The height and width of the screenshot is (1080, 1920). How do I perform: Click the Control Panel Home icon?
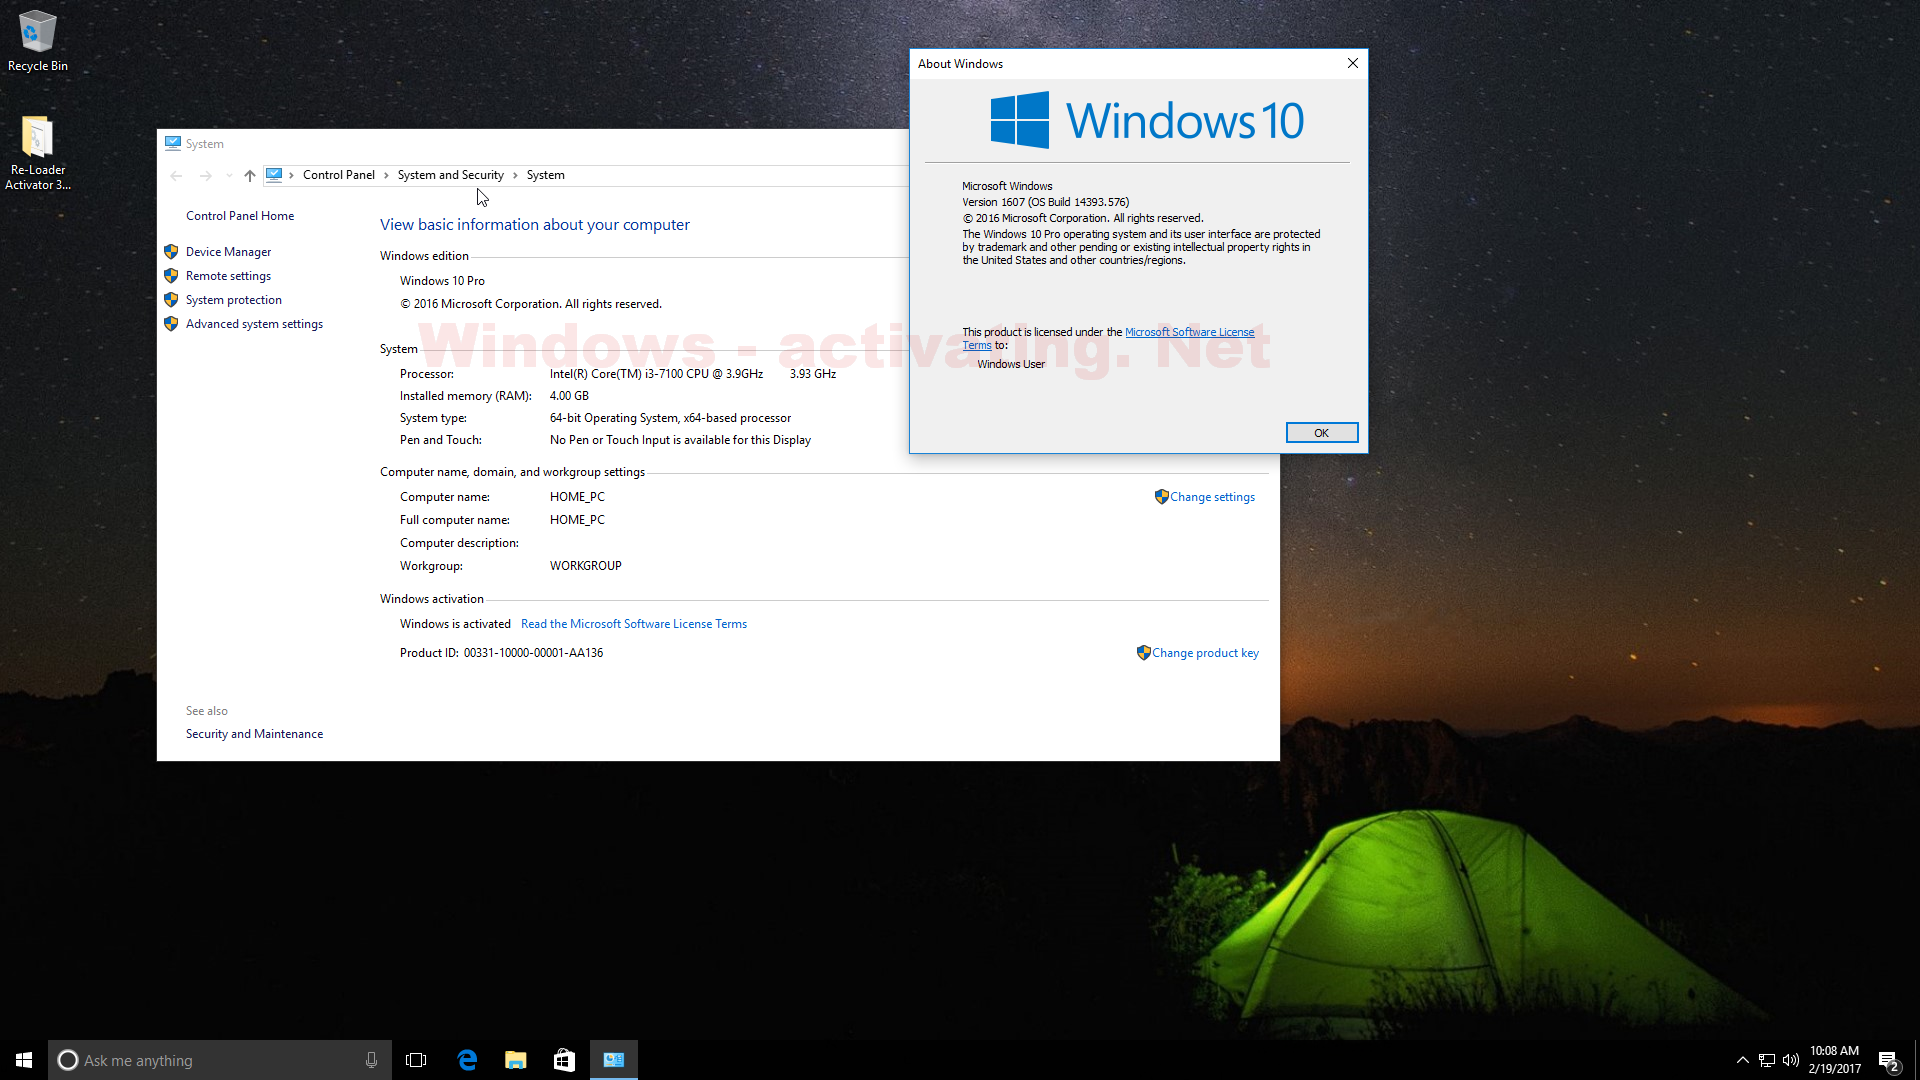coord(239,215)
